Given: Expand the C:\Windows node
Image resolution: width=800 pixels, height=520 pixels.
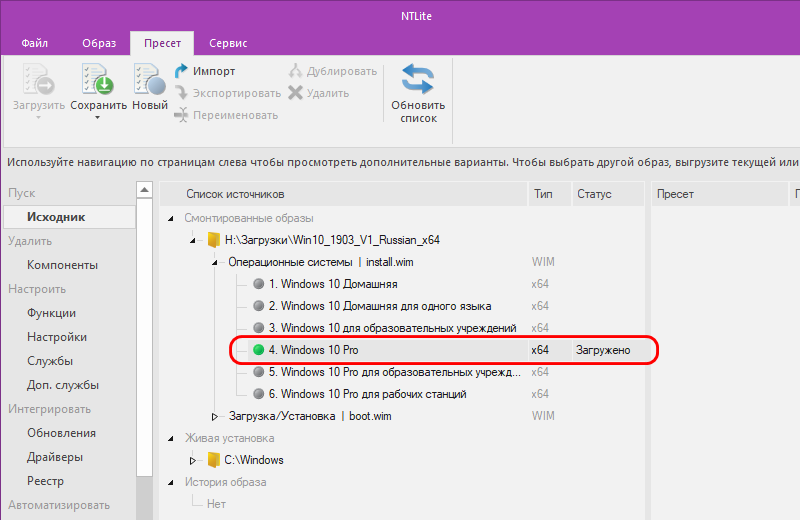Looking at the screenshot, I should click(x=193, y=460).
